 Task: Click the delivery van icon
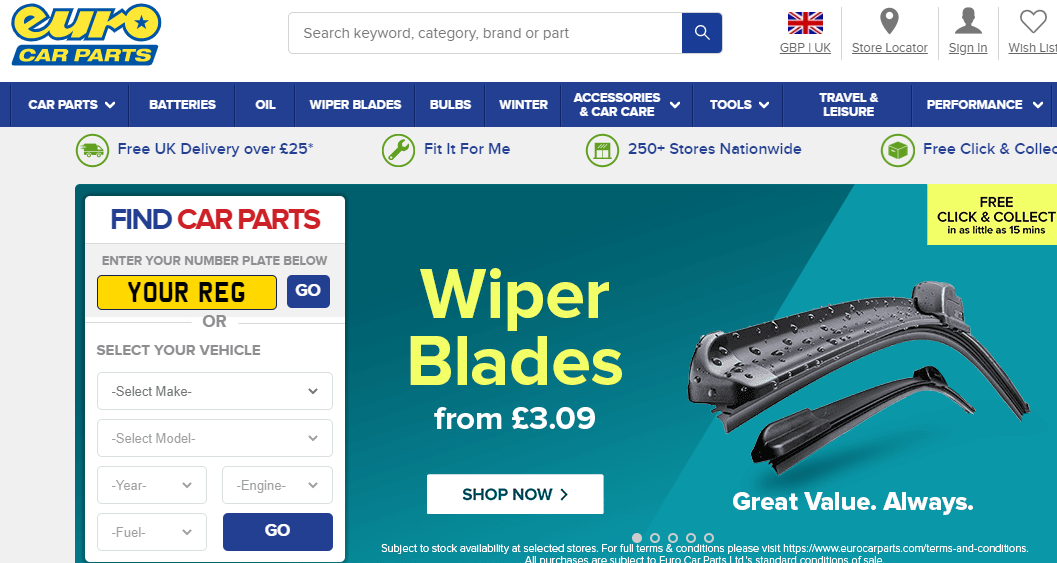click(92, 150)
